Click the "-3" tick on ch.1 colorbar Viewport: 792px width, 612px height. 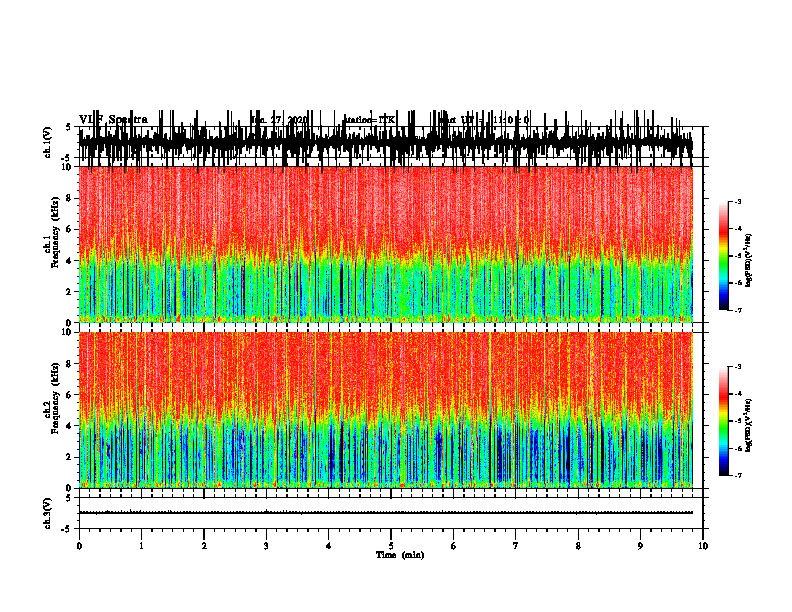737,201
